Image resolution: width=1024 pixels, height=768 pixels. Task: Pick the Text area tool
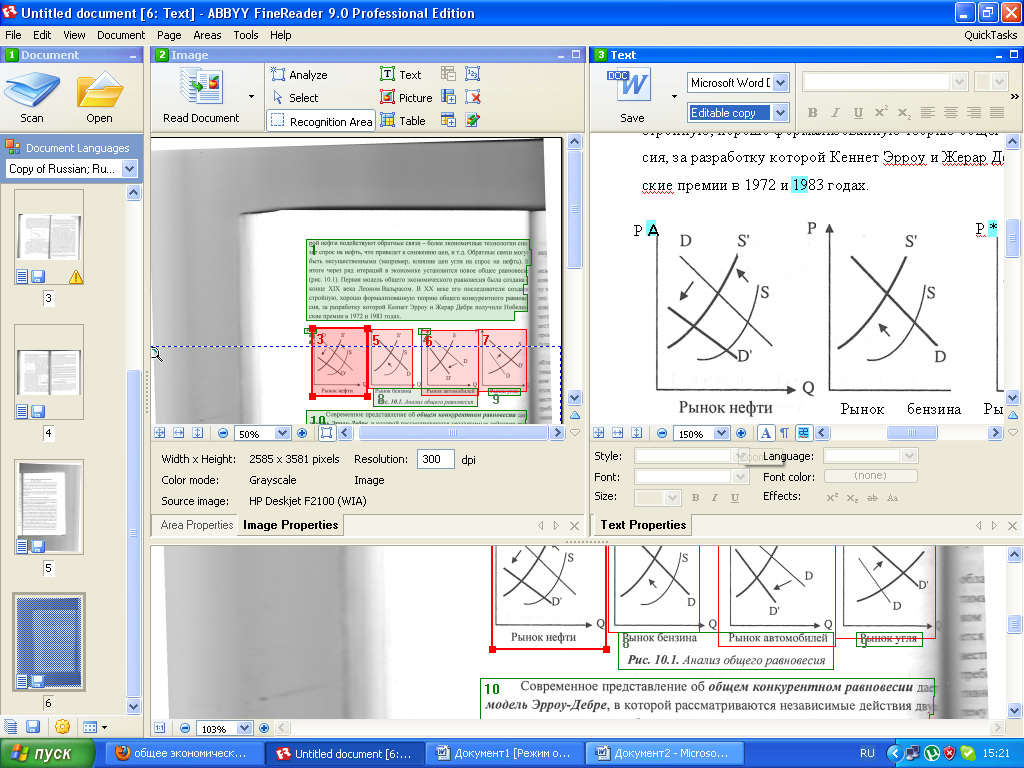tap(401, 74)
